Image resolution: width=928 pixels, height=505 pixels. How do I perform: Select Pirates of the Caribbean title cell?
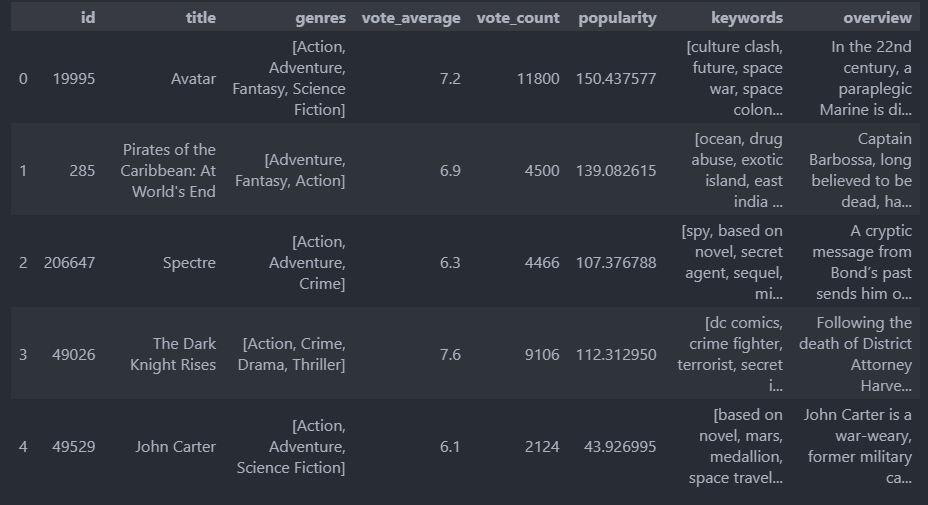point(169,170)
